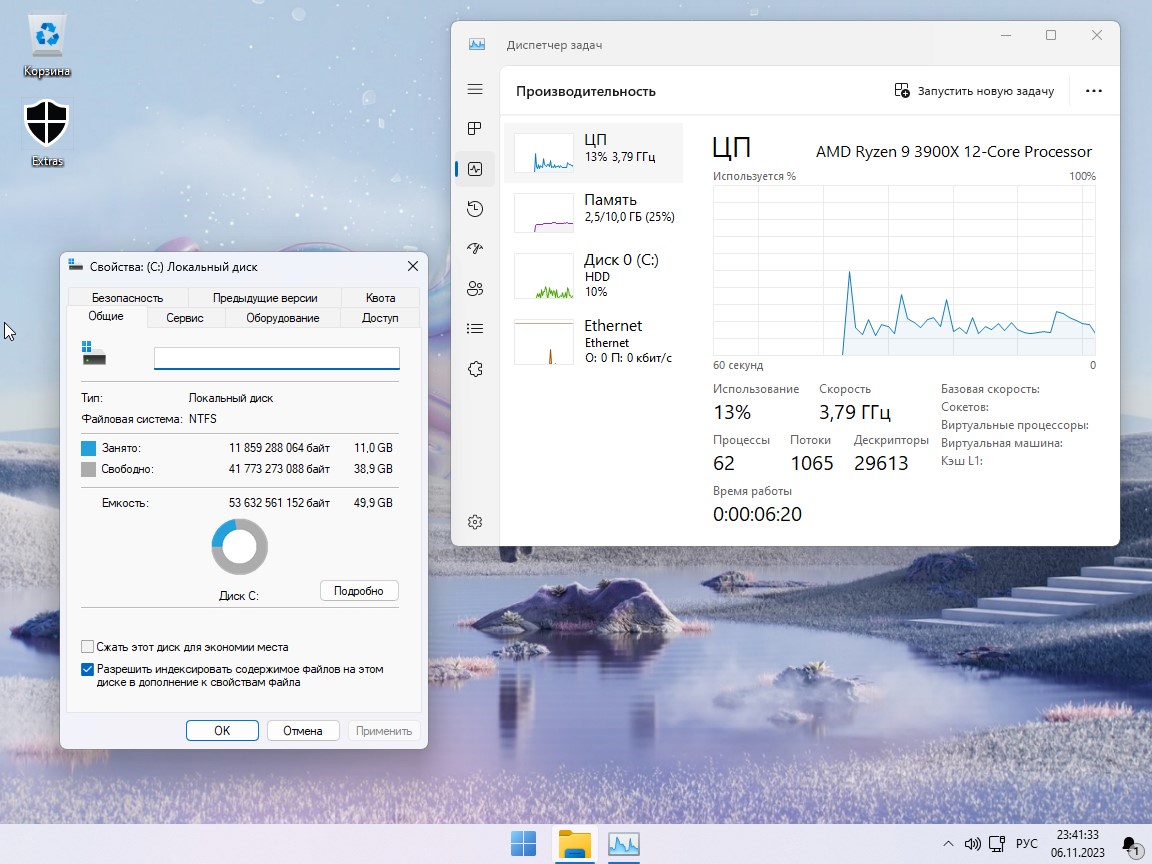
Task: Open Users page icon in Task Manager
Action: point(475,289)
